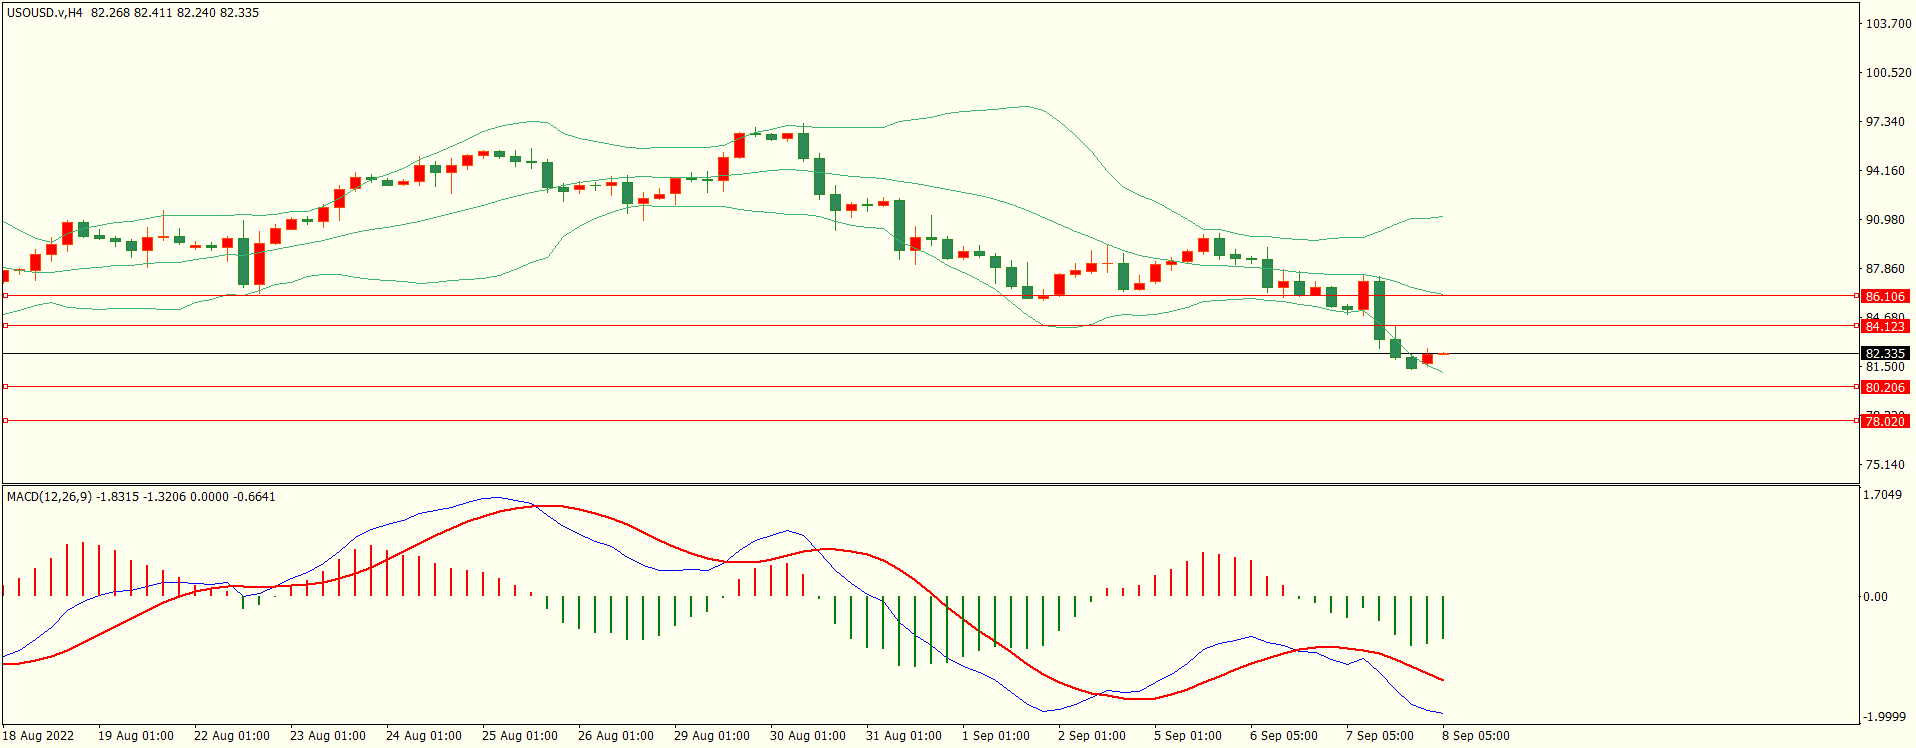Click the MACD(12,26,9) indicator label

pyautogui.click(x=49, y=496)
